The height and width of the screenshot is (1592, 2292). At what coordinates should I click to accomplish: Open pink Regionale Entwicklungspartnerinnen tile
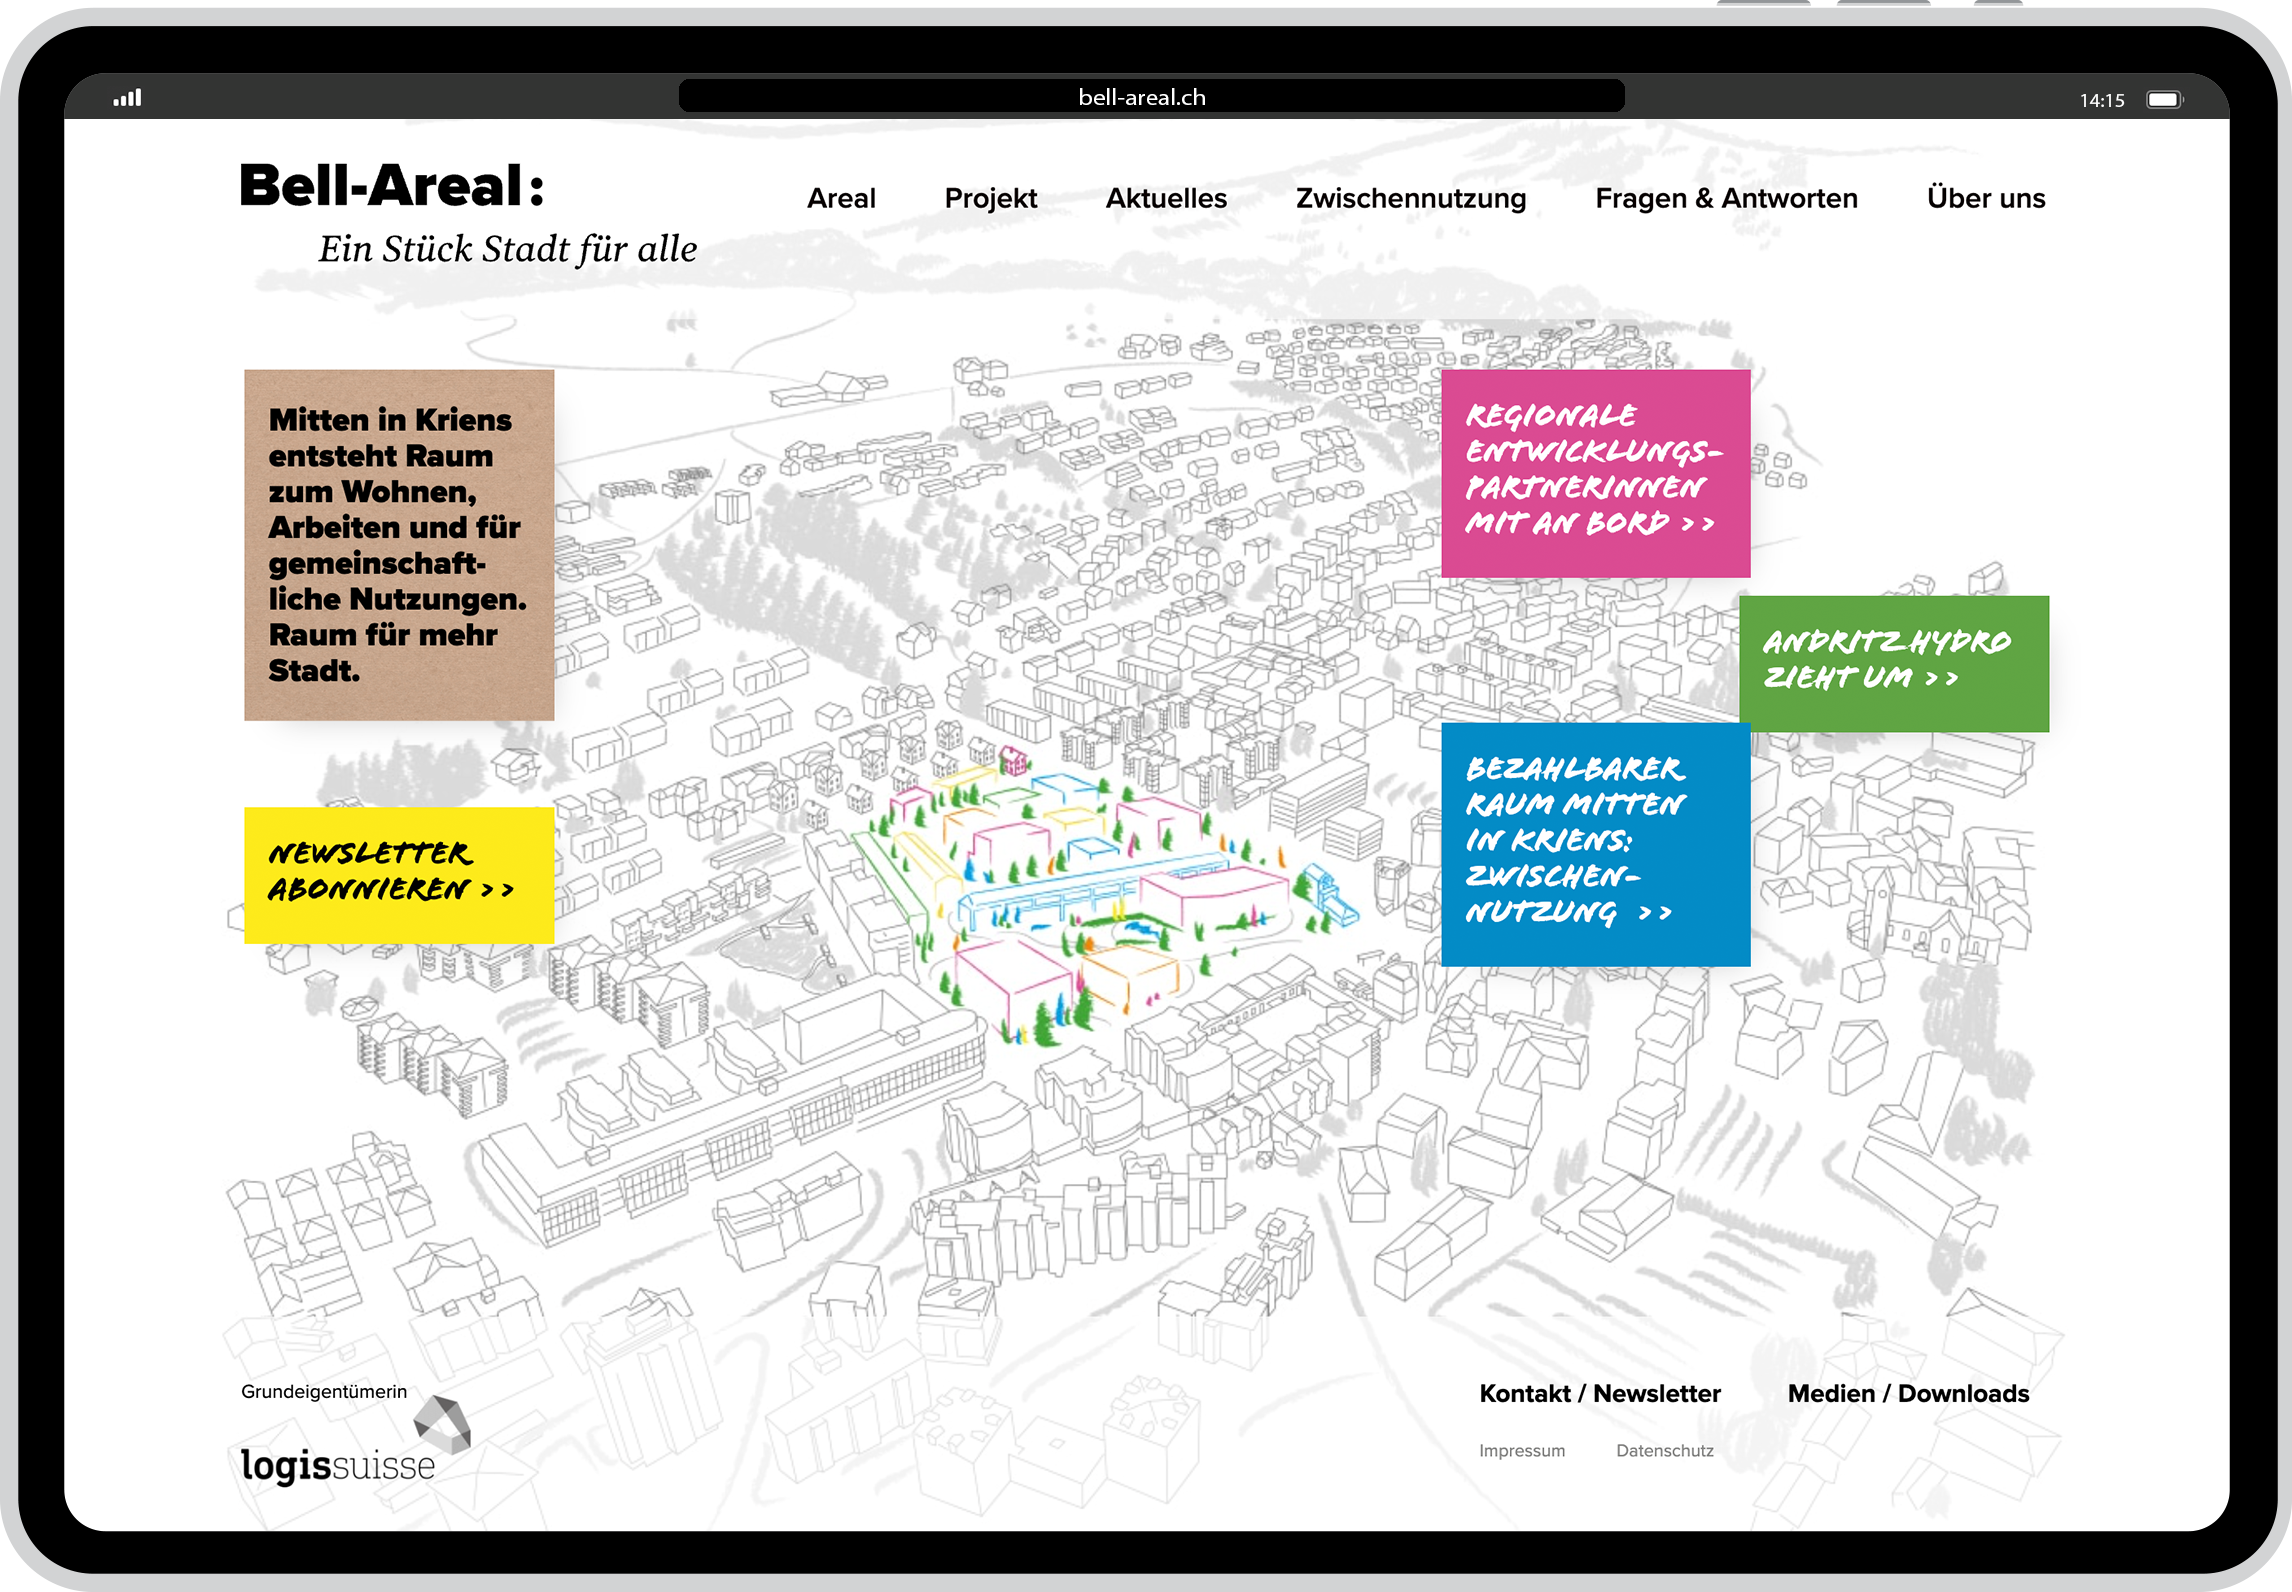point(1595,472)
